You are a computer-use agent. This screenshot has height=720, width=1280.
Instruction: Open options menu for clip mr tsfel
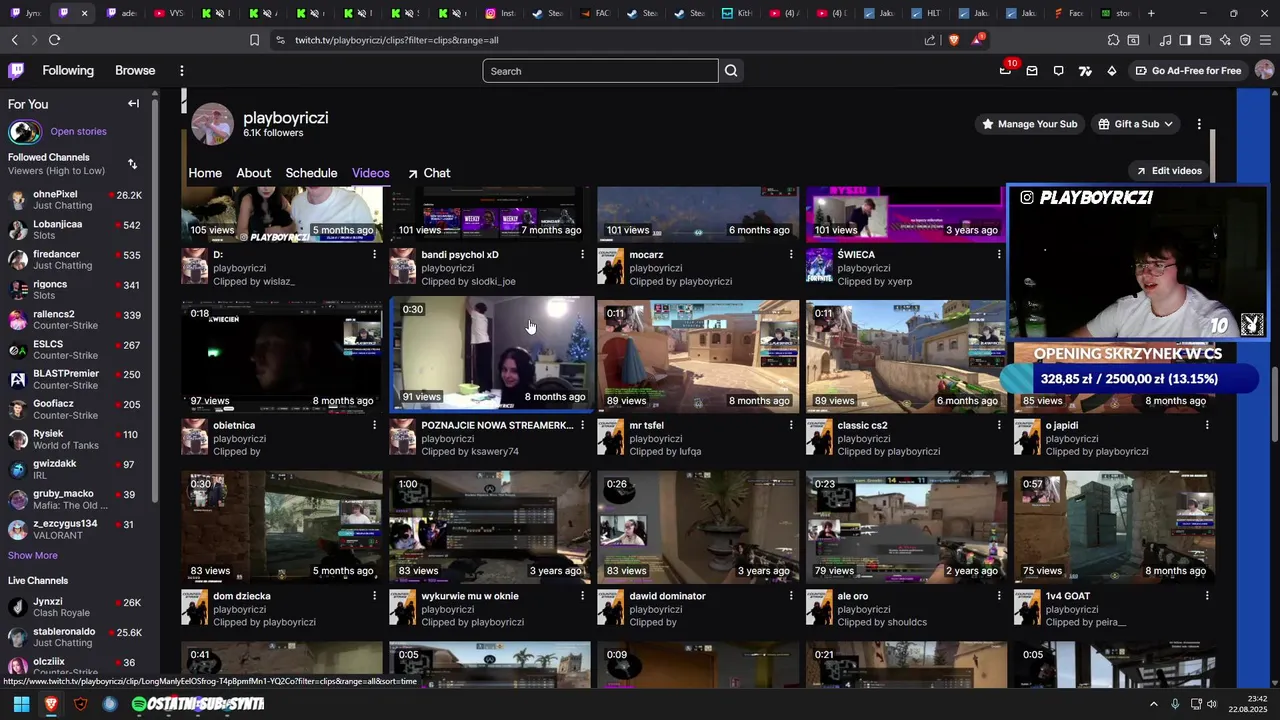[791, 425]
